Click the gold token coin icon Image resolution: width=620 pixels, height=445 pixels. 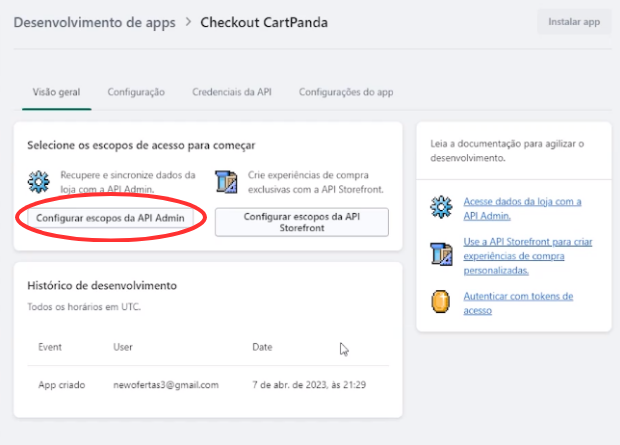point(440,301)
